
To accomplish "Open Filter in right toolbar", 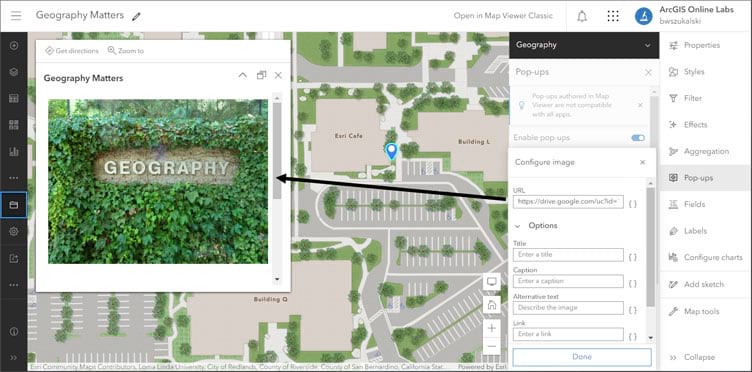I will [x=705, y=98].
